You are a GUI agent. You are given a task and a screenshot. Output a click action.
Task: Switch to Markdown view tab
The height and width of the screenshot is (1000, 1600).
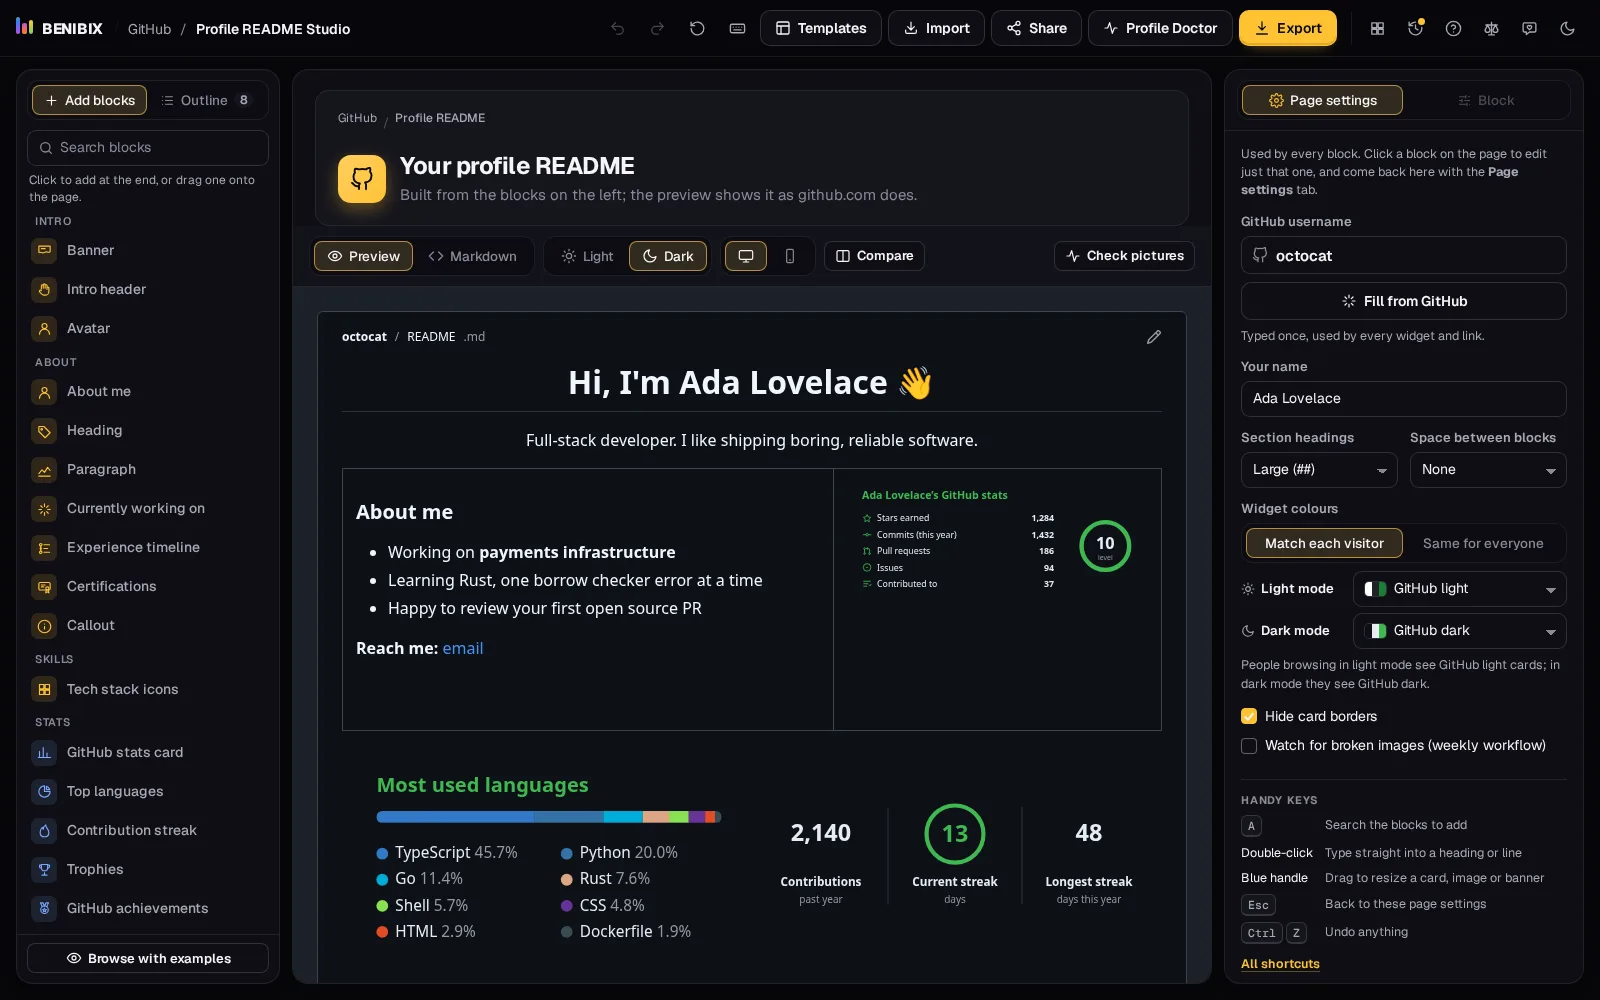tap(473, 256)
